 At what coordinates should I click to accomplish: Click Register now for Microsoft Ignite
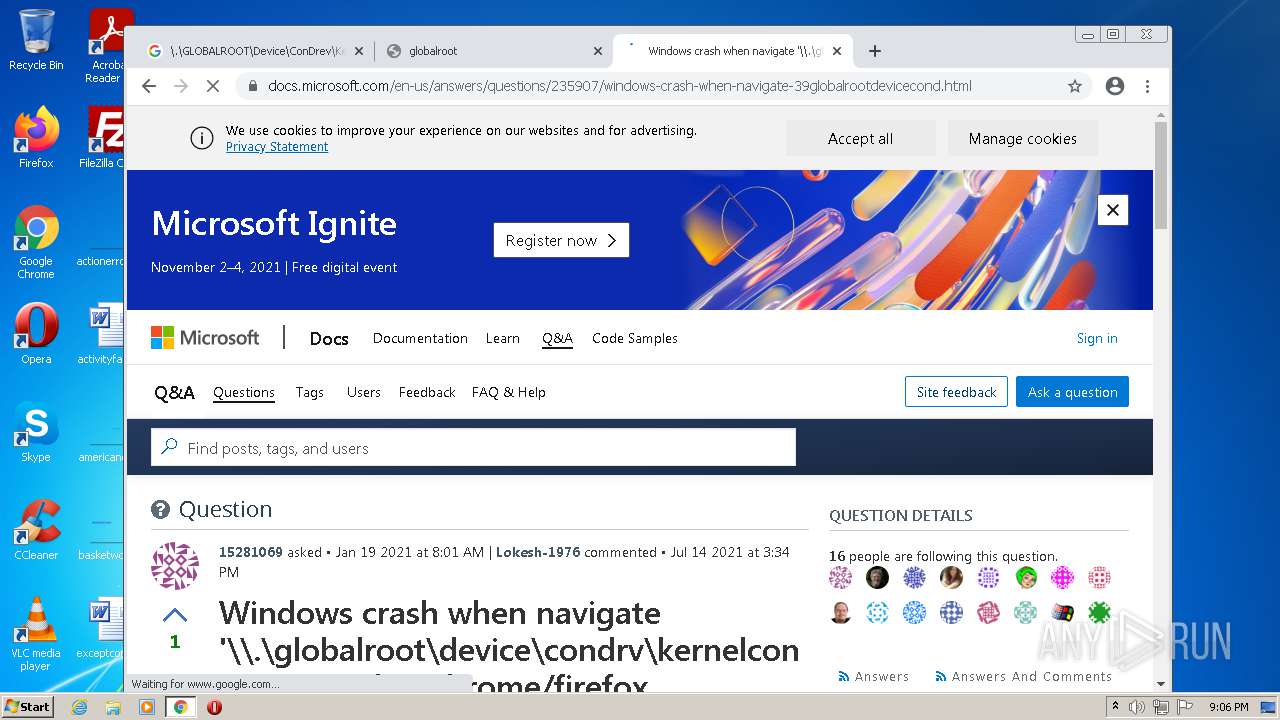[561, 240]
